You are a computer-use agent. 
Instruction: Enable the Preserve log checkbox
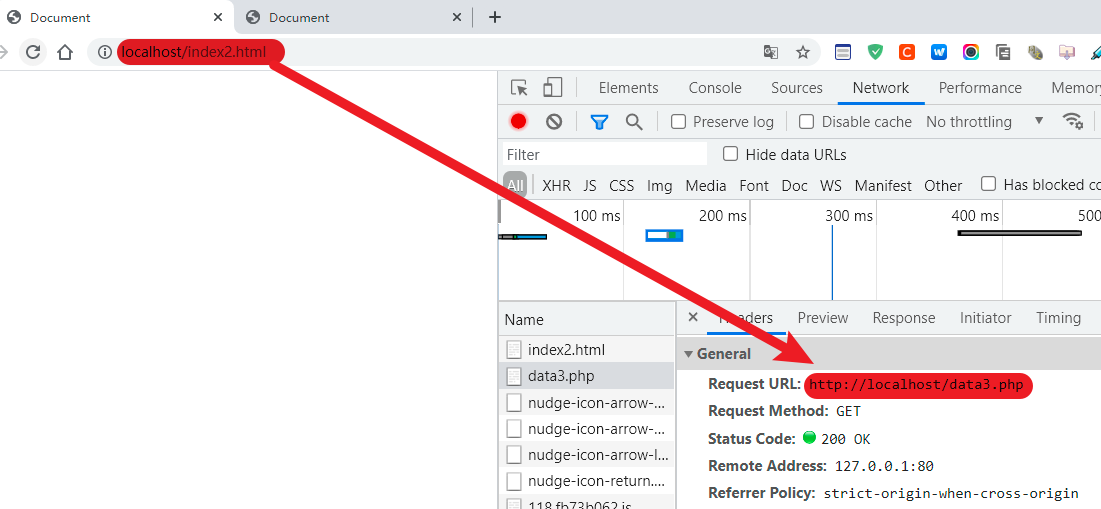tap(678, 122)
